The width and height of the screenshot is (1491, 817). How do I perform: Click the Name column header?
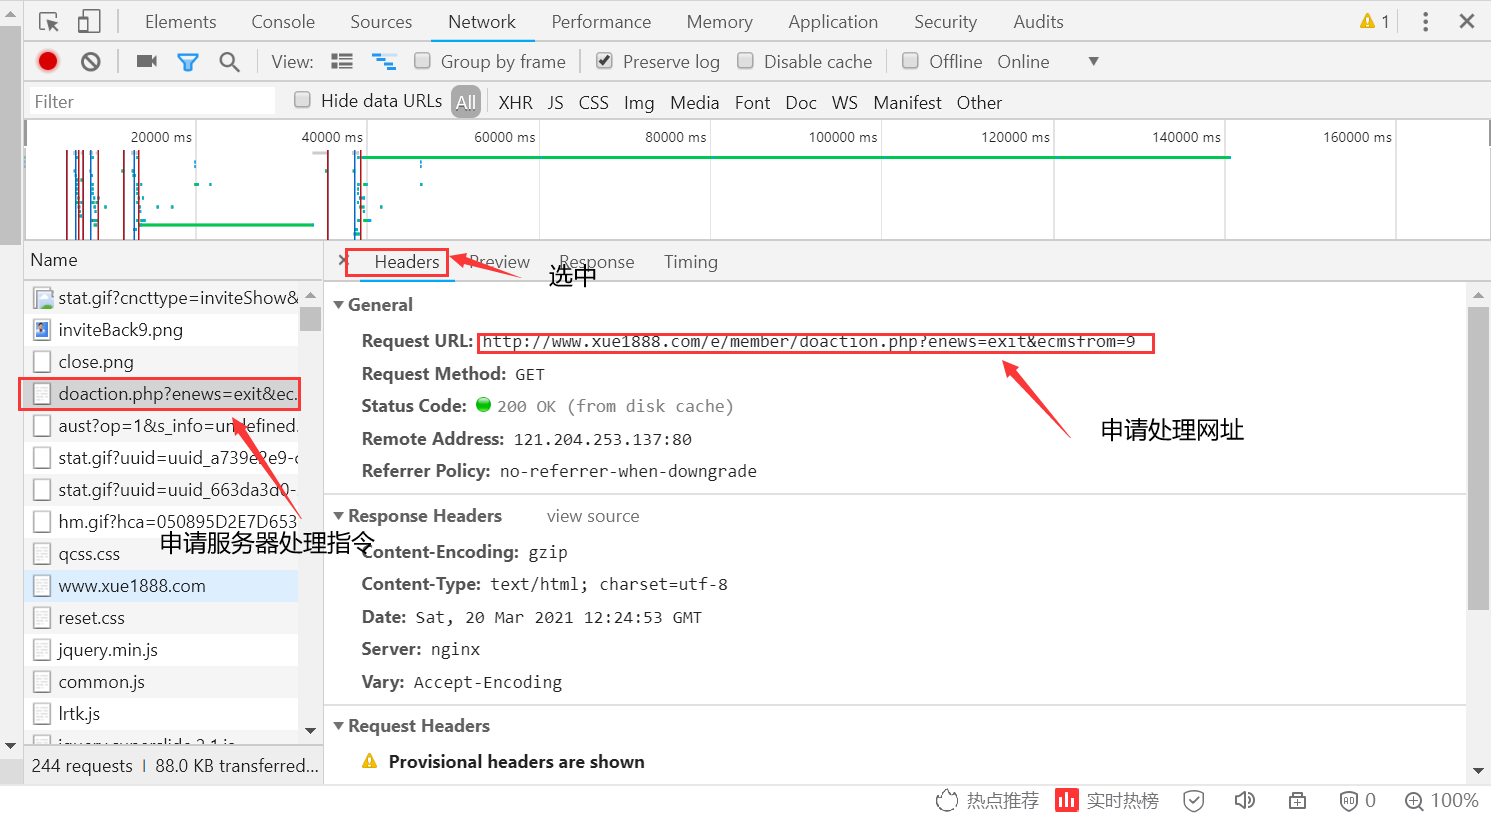click(173, 260)
